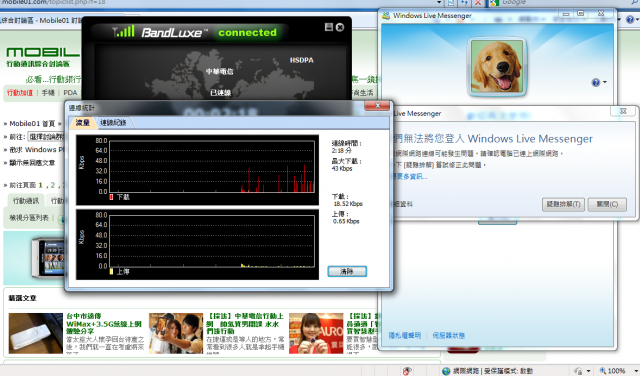Image resolution: width=640 pixels, height=376 pixels.
Task: Open the 檢視分區列表 section list link
Action: click(x=29, y=218)
